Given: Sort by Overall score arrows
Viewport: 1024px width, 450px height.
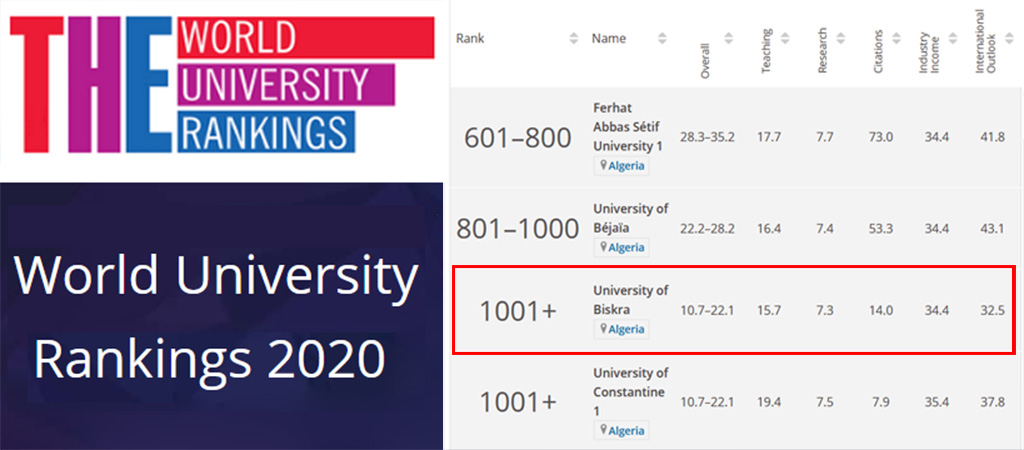Looking at the screenshot, I should click(728, 38).
